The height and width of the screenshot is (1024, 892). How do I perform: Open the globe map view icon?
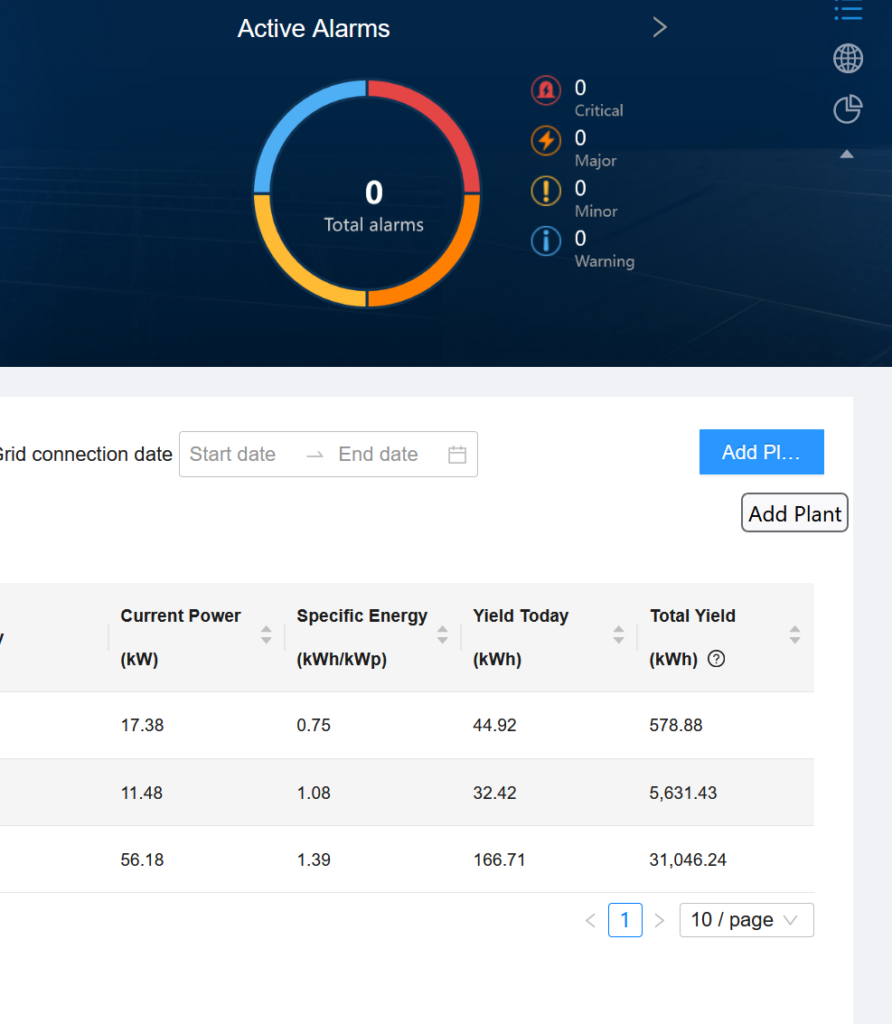point(848,59)
